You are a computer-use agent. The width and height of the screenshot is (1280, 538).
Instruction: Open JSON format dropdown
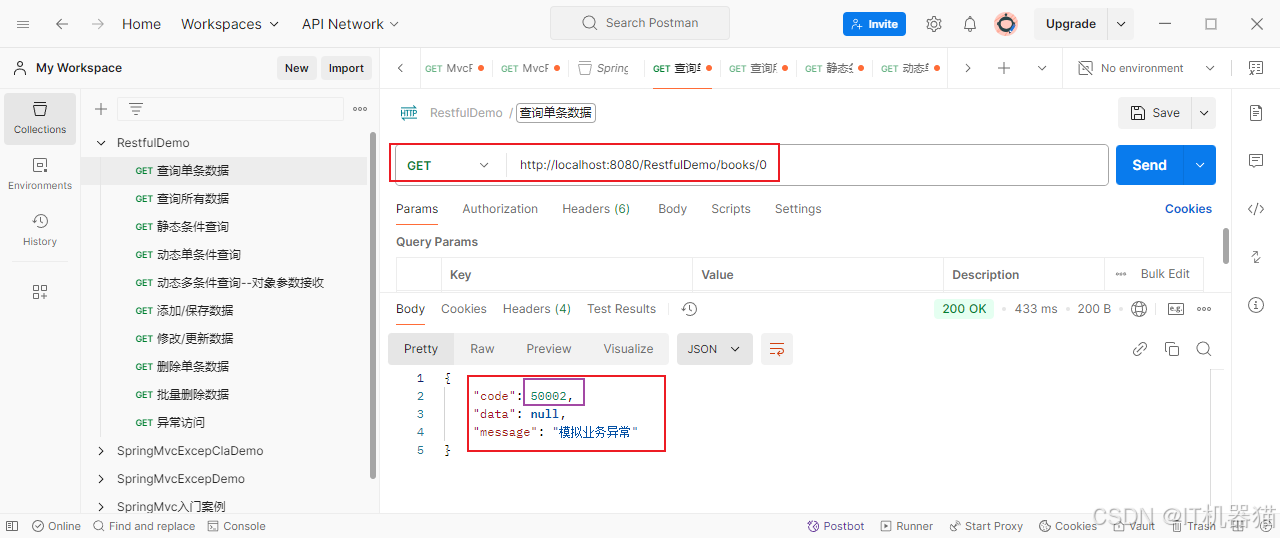pos(715,349)
